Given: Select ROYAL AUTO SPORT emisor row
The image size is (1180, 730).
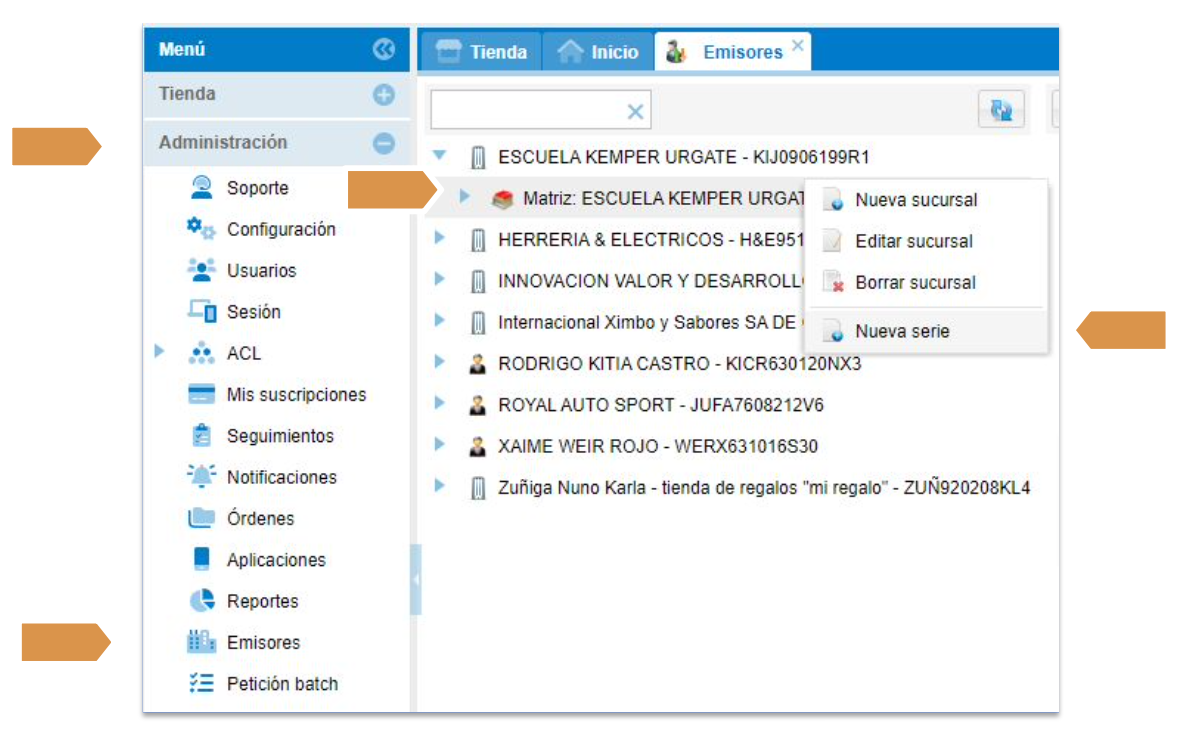Looking at the screenshot, I should (660, 405).
